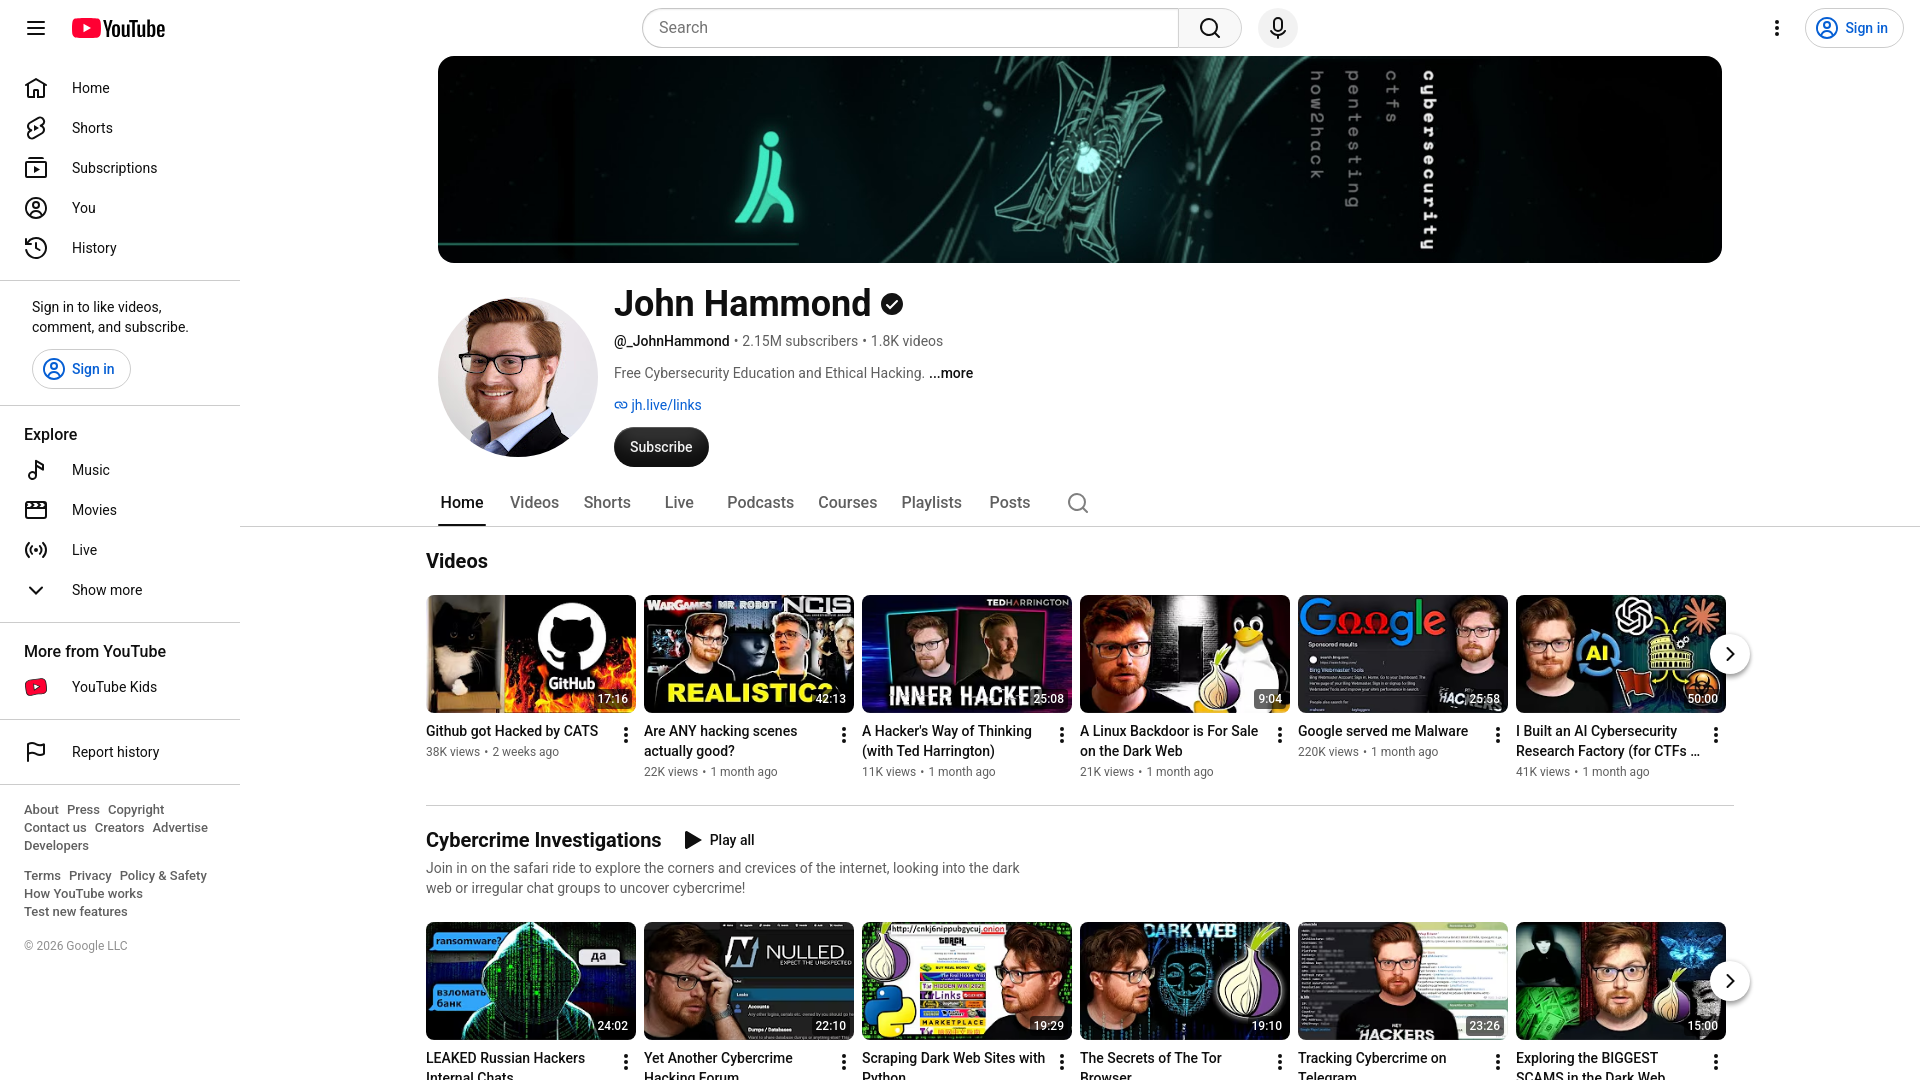Open Live under Explore
This screenshot has width=1920, height=1080.
click(x=120, y=550)
